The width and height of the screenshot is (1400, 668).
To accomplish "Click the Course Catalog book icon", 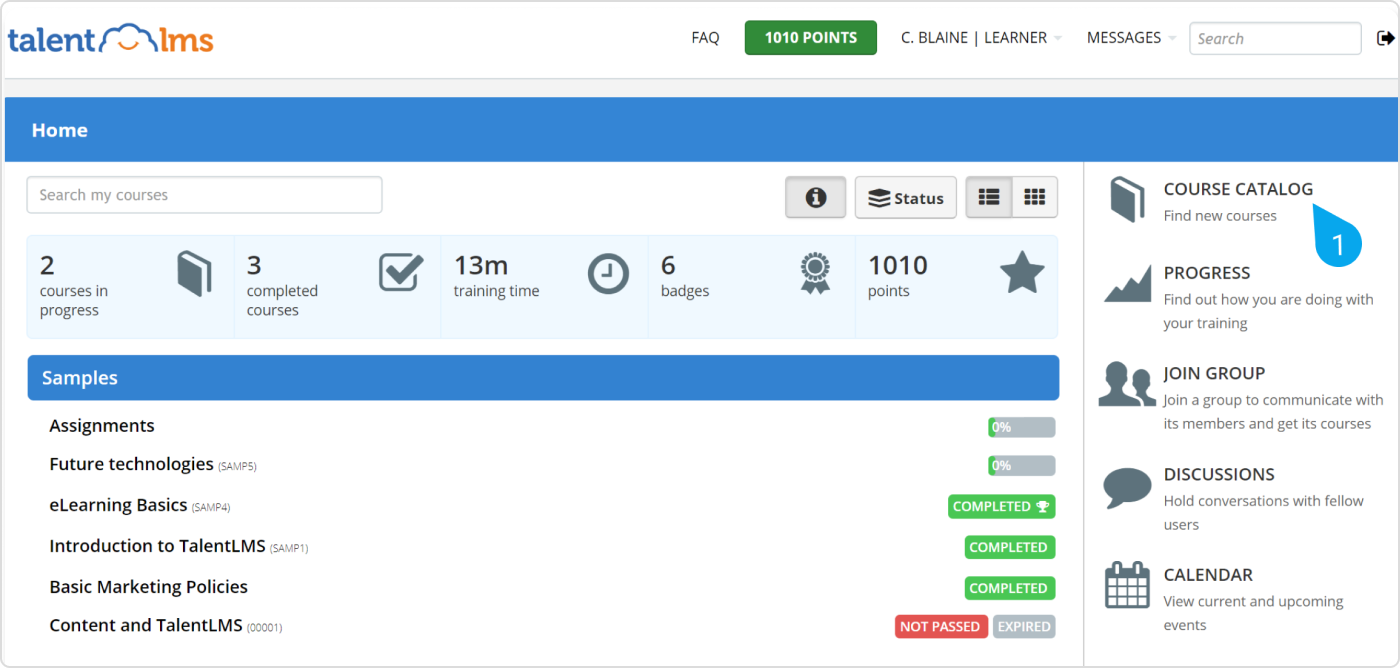I will [x=1127, y=199].
